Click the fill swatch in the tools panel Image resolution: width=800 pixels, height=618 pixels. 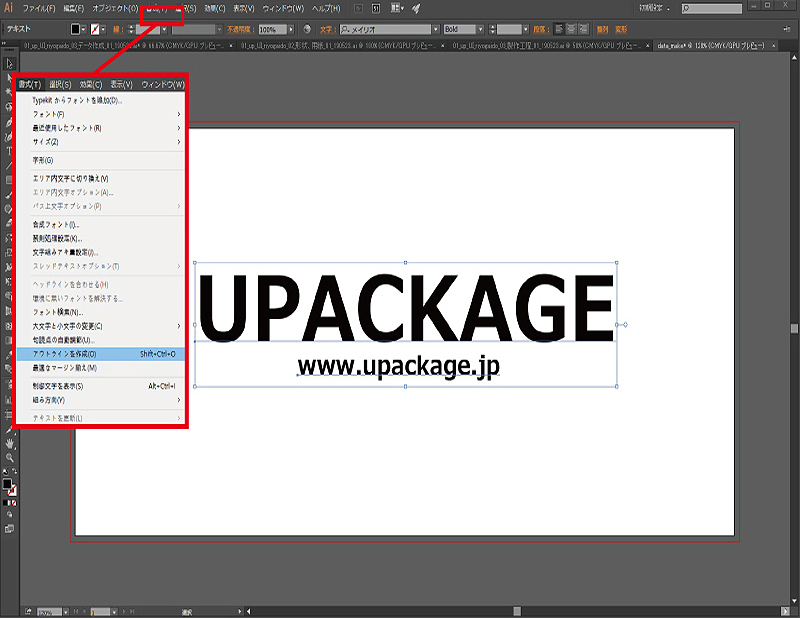pos(7,484)
